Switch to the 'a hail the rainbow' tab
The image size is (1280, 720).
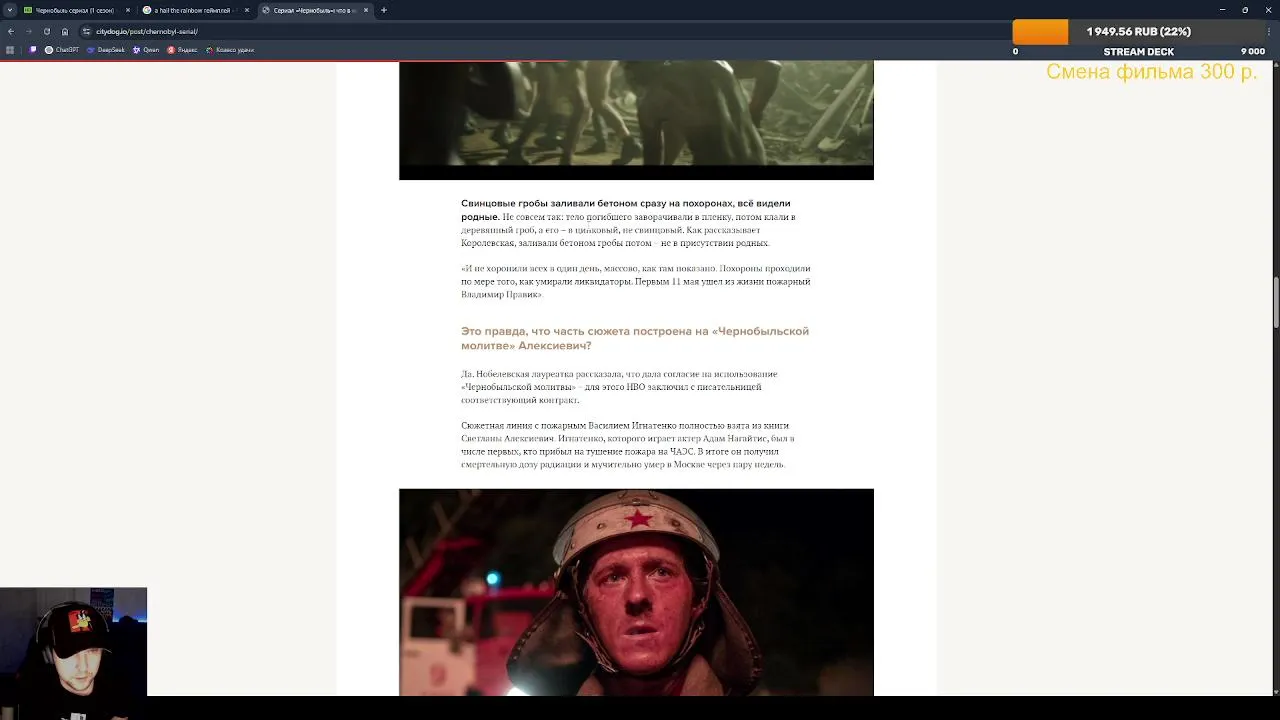pos(195,10)
